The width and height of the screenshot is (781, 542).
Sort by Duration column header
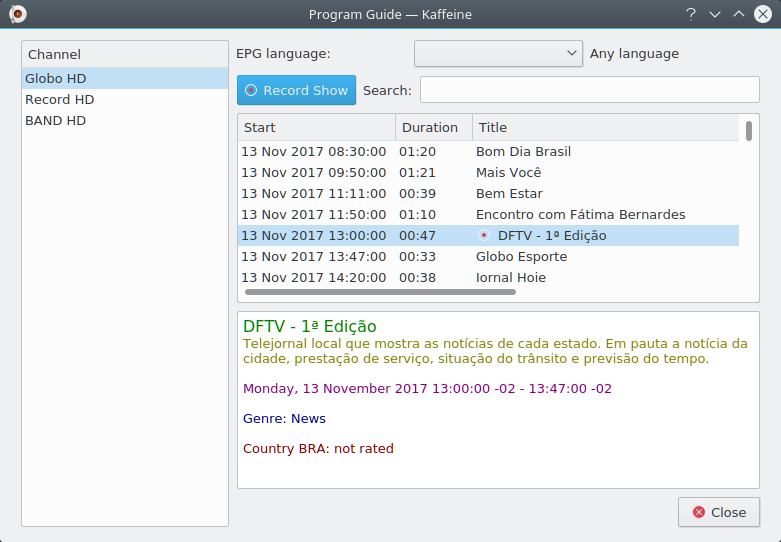[434, 128]
